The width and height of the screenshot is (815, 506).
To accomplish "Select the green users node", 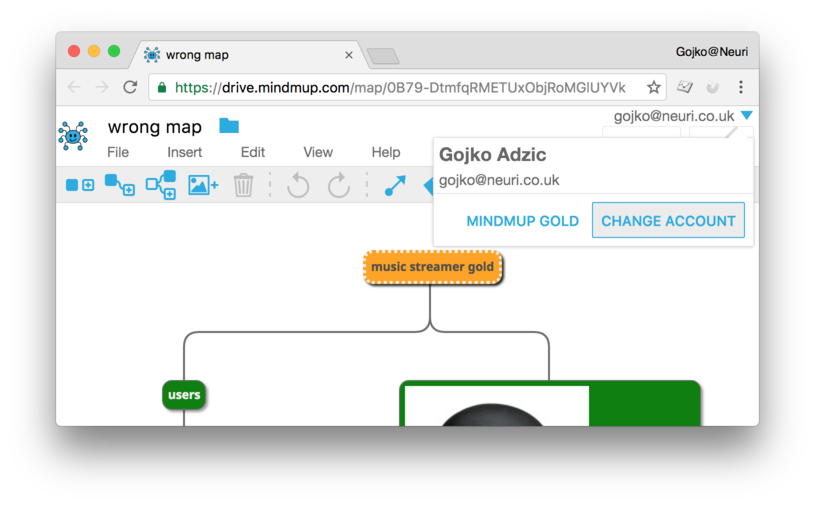I will coord(184,395).
